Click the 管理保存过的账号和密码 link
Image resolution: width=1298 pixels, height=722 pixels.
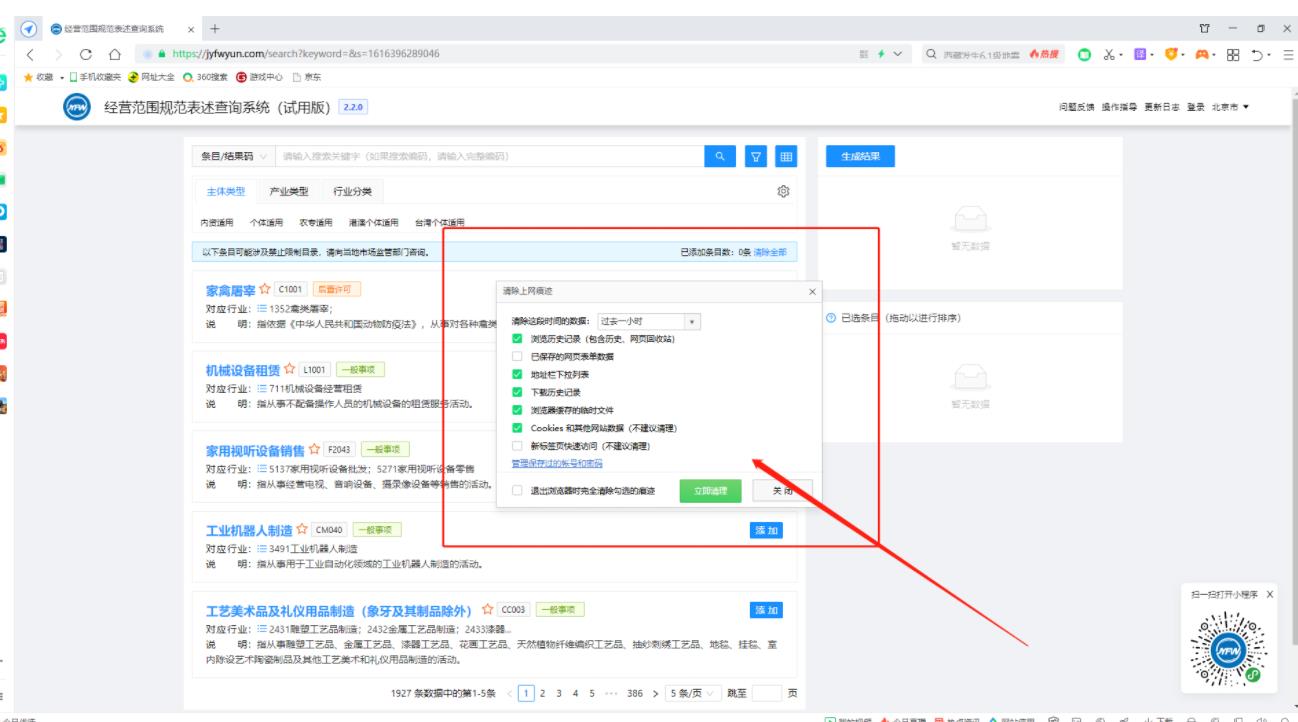[557, 463]
